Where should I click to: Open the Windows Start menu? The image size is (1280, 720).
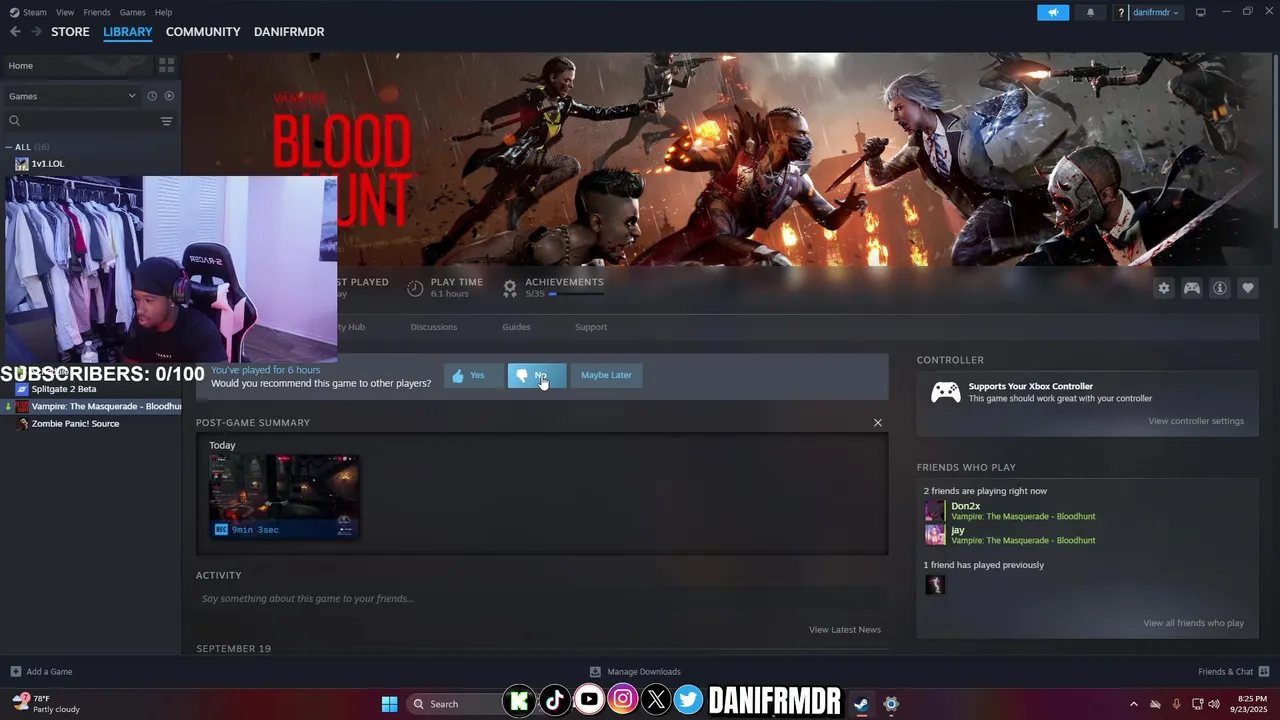coord(389,704)
